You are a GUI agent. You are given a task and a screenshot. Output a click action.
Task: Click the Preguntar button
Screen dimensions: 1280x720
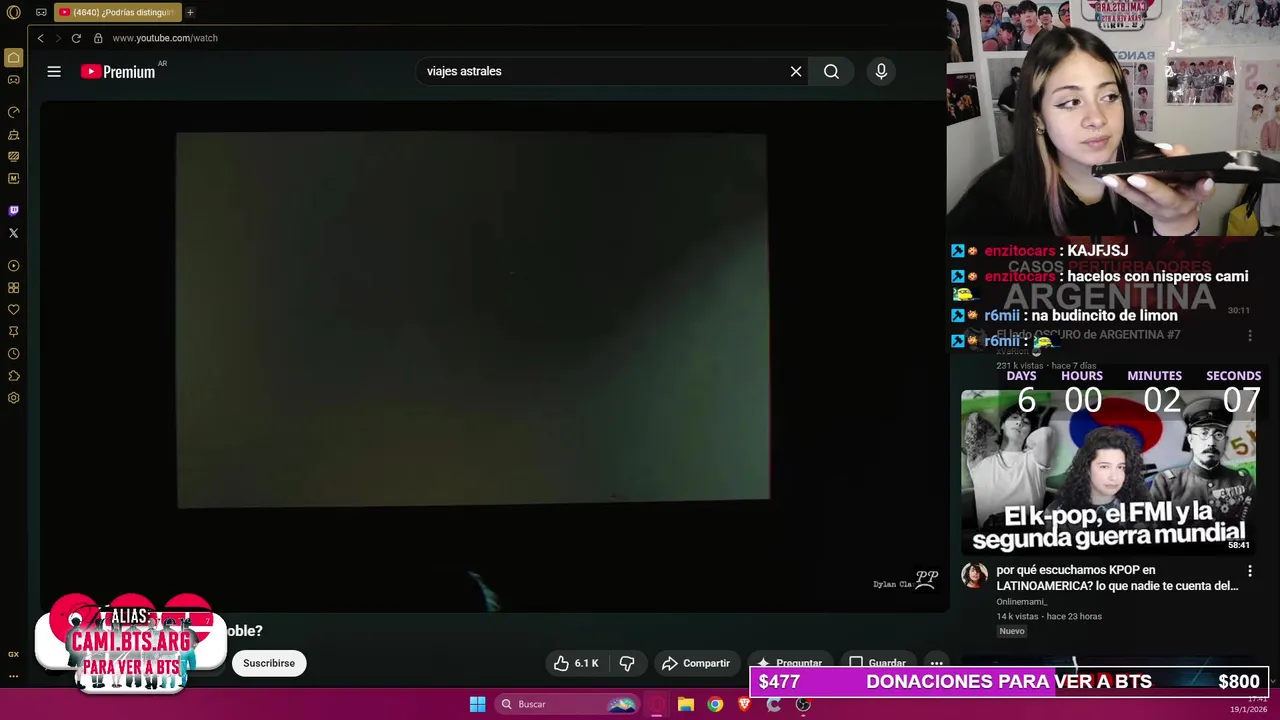coord(790,663)
